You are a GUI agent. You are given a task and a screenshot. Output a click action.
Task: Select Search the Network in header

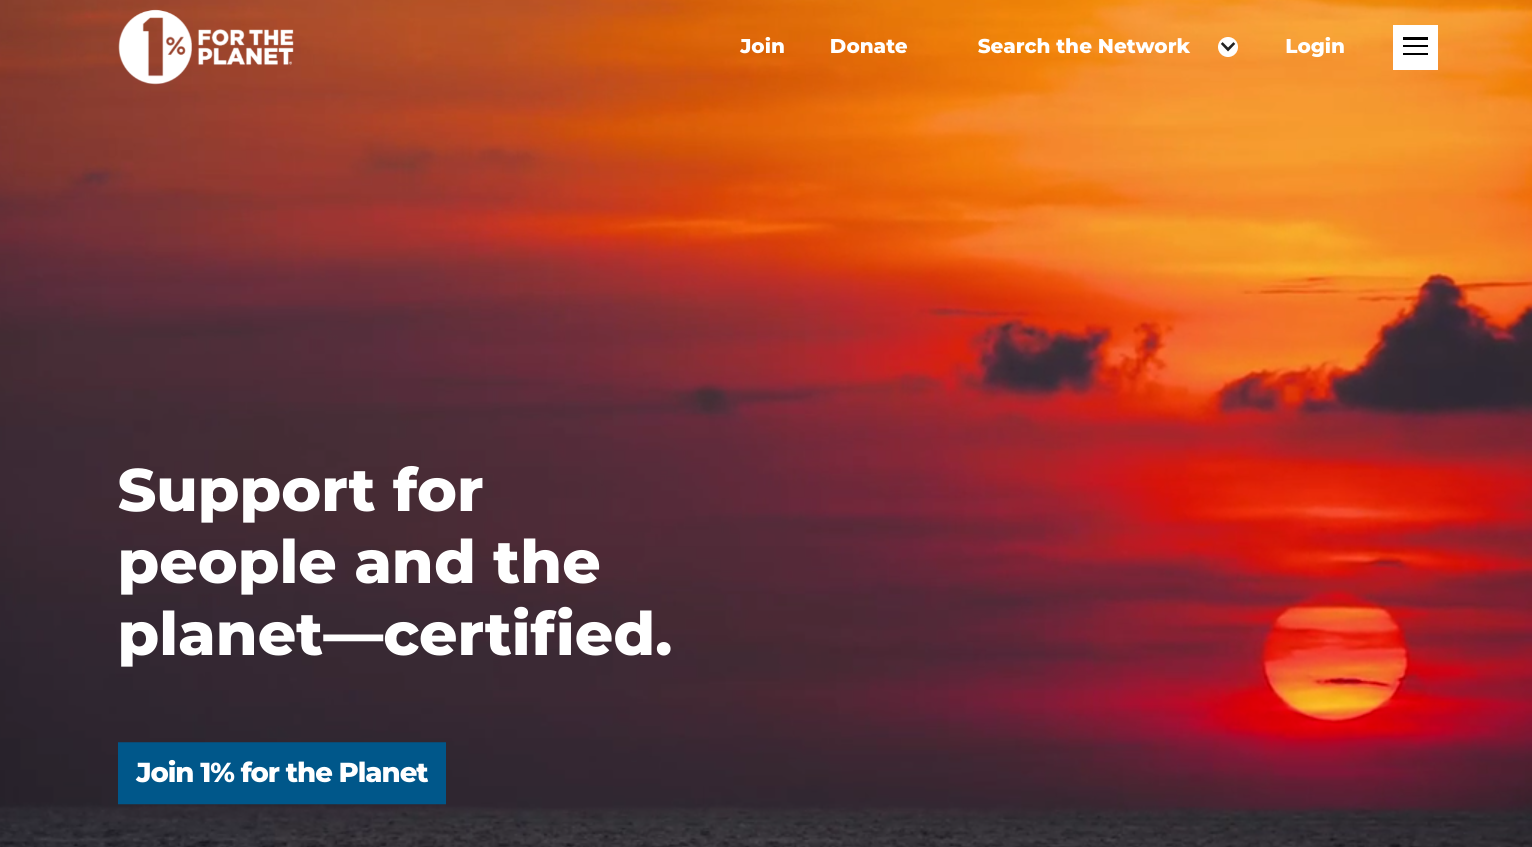pyautogui.click(x=1083, y=46)
